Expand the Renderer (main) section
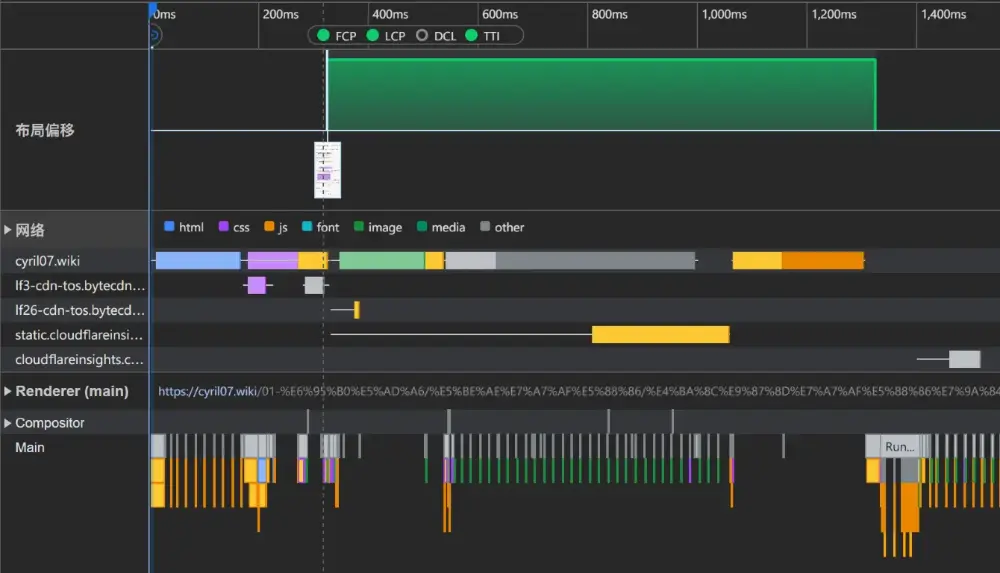 click(x=8, y=391)
